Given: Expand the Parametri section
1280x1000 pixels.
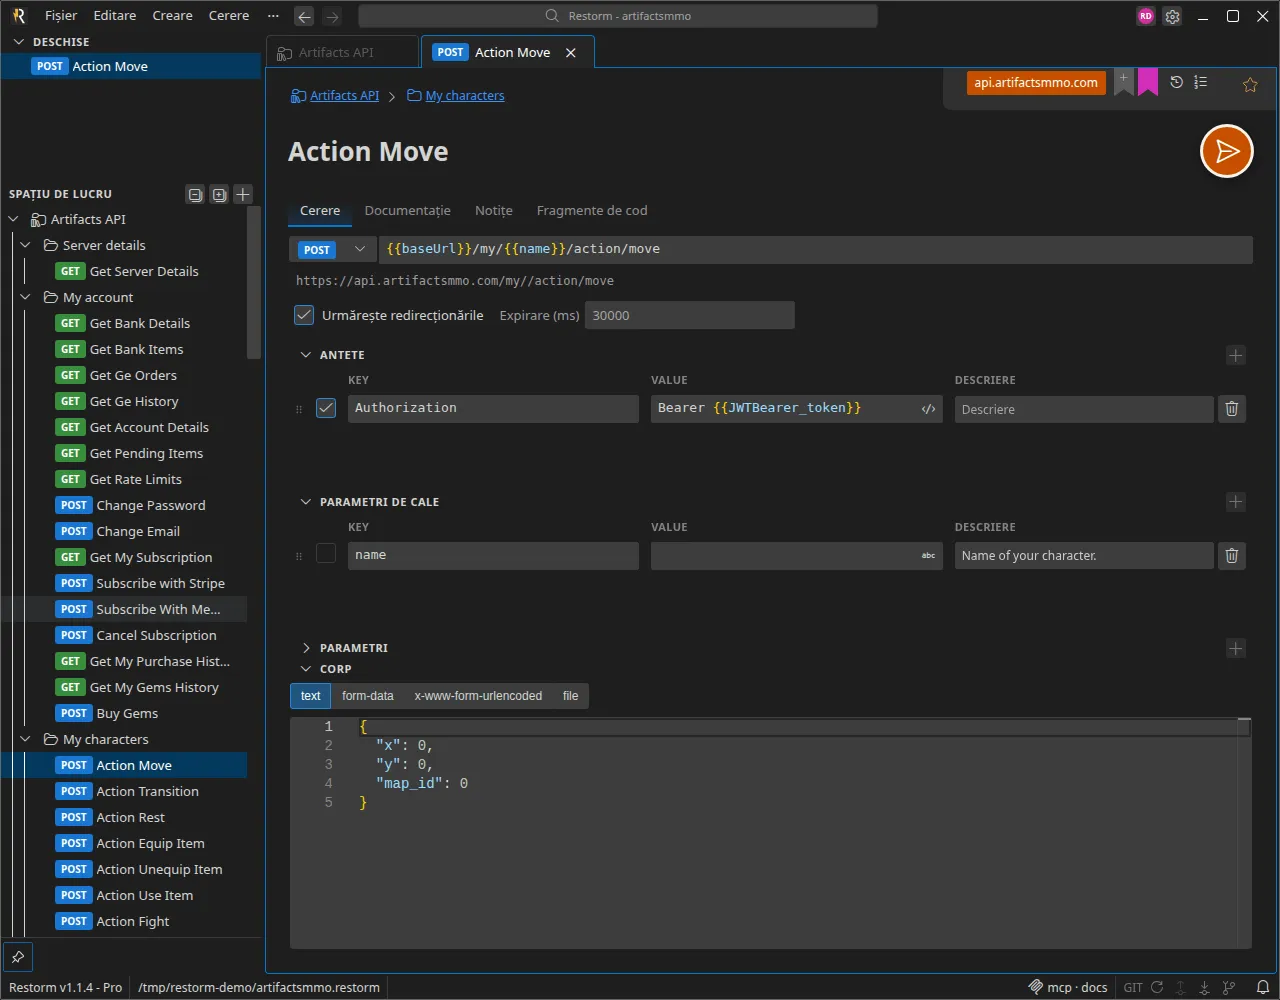Looking at the screenshot, I should tap(306, 648).
